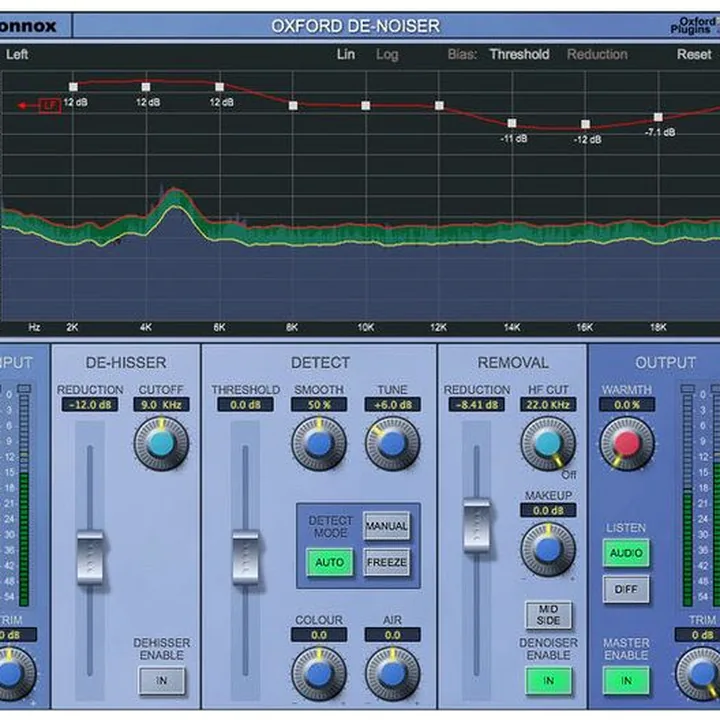Listen to AUDIO output
This screenshot has height=720, width=720.
[x=626, y=553]
